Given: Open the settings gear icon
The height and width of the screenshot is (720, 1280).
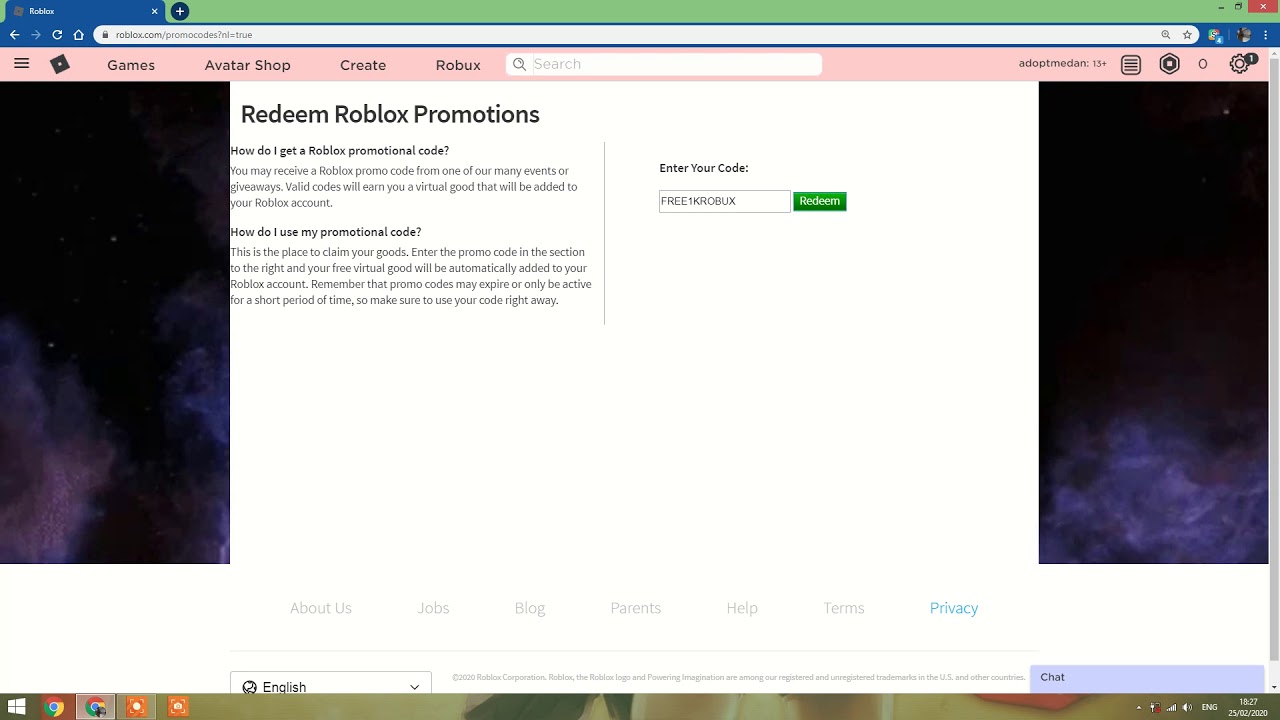Looking at the screenshot, I should [1240, 64].
